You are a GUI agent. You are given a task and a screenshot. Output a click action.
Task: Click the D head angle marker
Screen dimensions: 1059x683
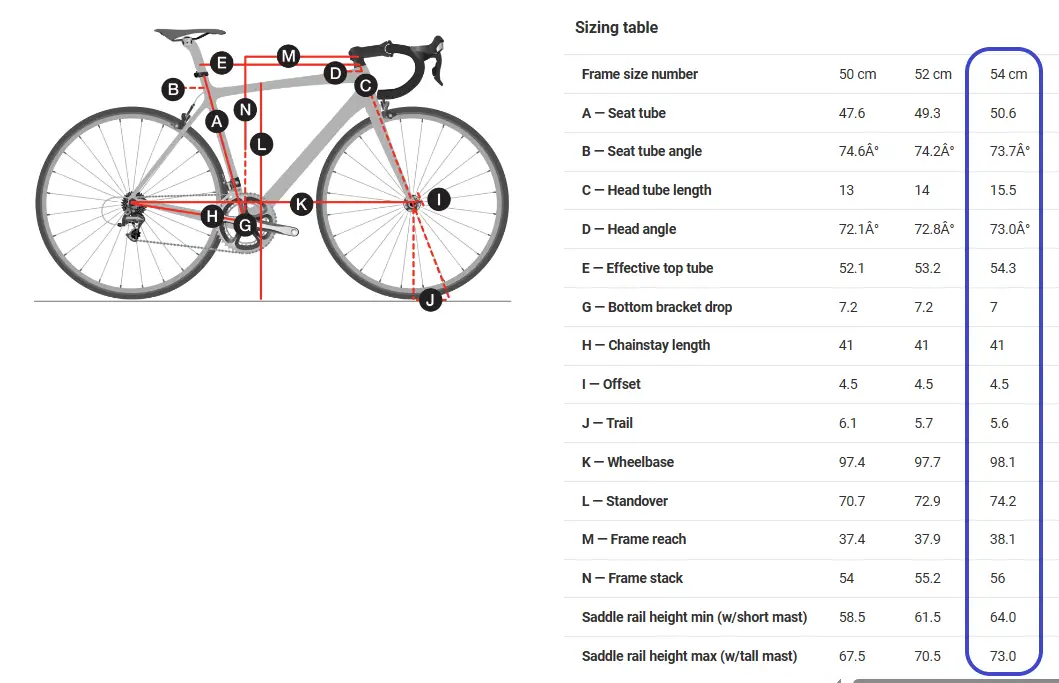[336, 72]
